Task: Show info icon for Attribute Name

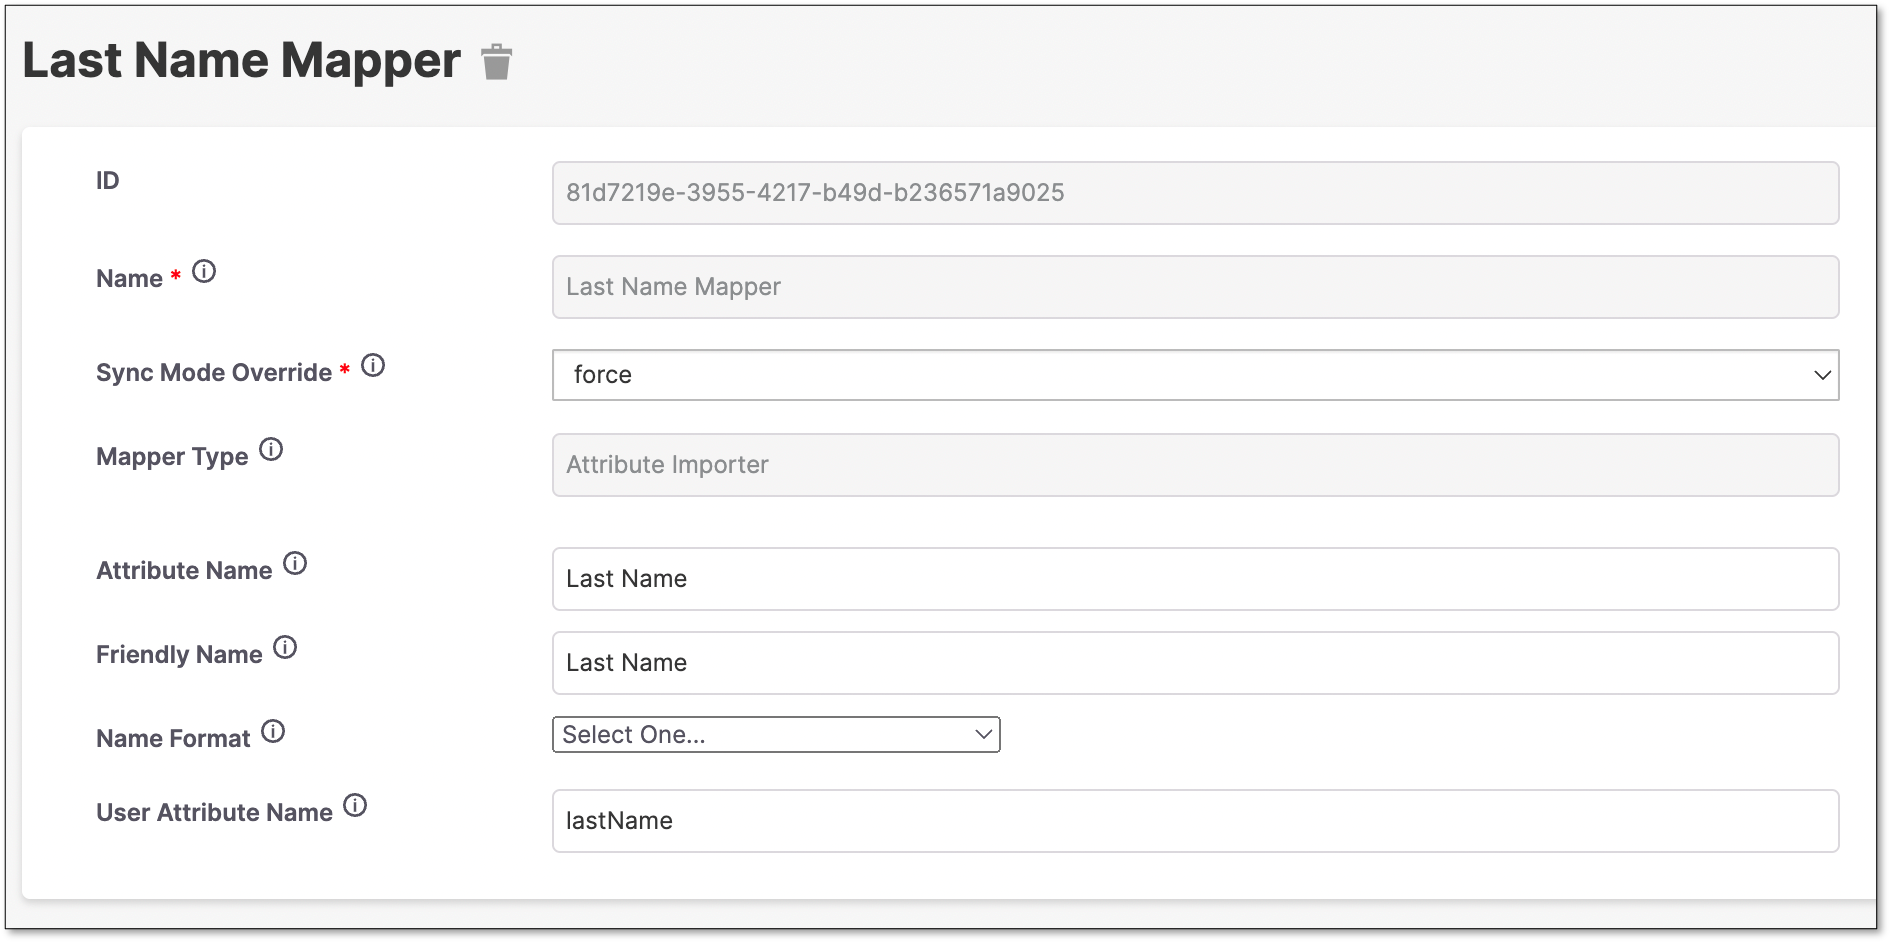Action: tap(295, 564)
